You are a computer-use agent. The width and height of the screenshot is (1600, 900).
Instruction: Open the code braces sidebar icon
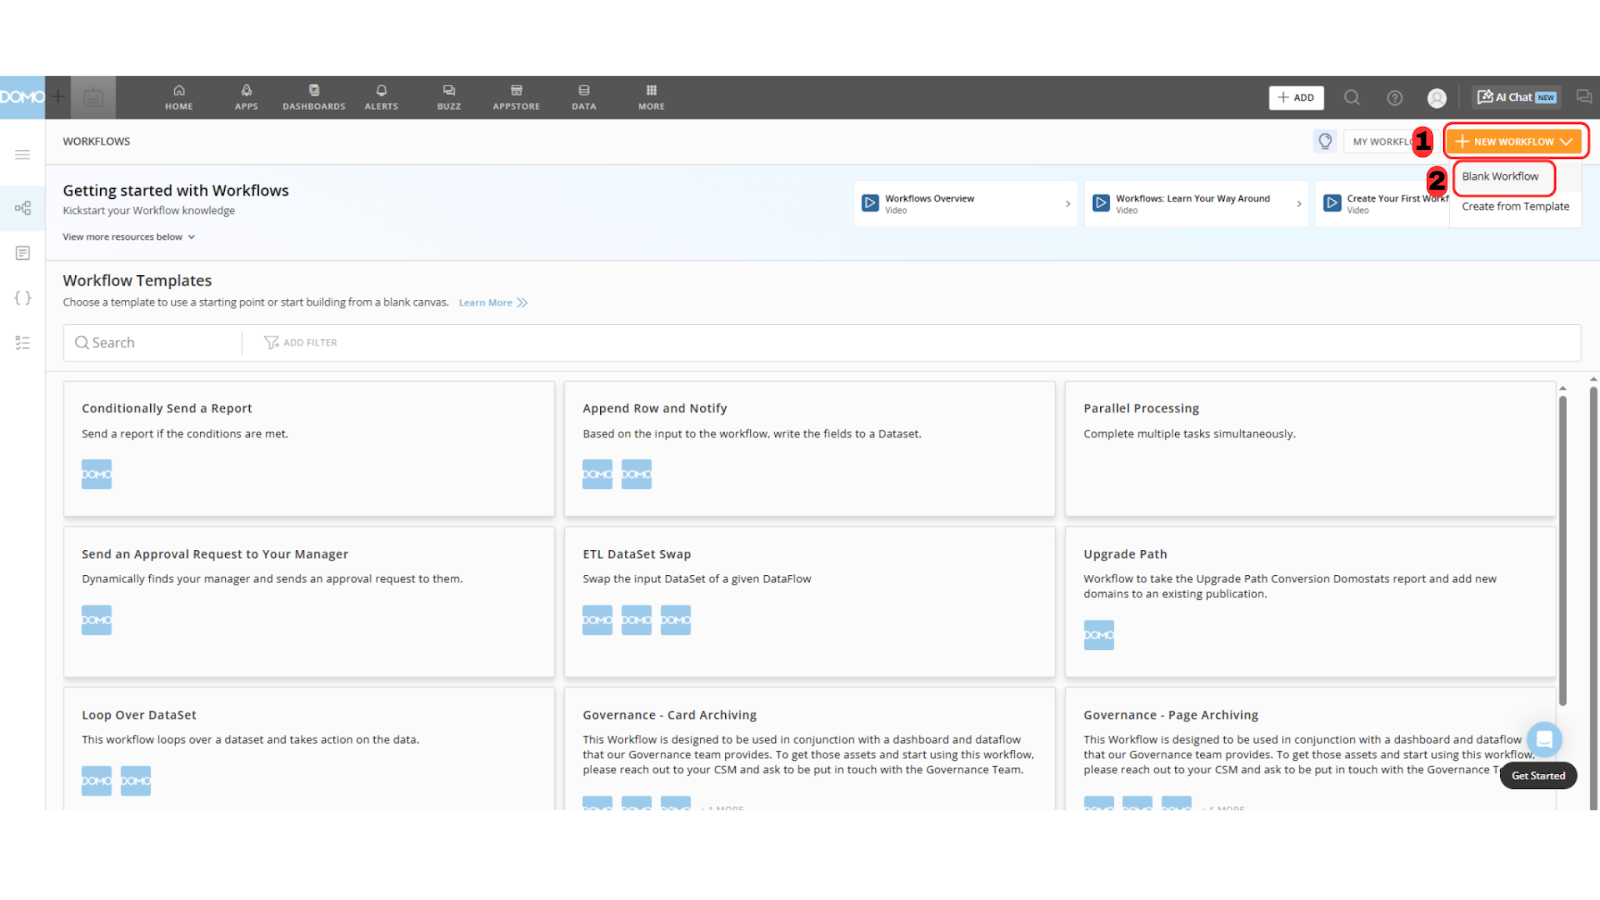coord(22,298)
